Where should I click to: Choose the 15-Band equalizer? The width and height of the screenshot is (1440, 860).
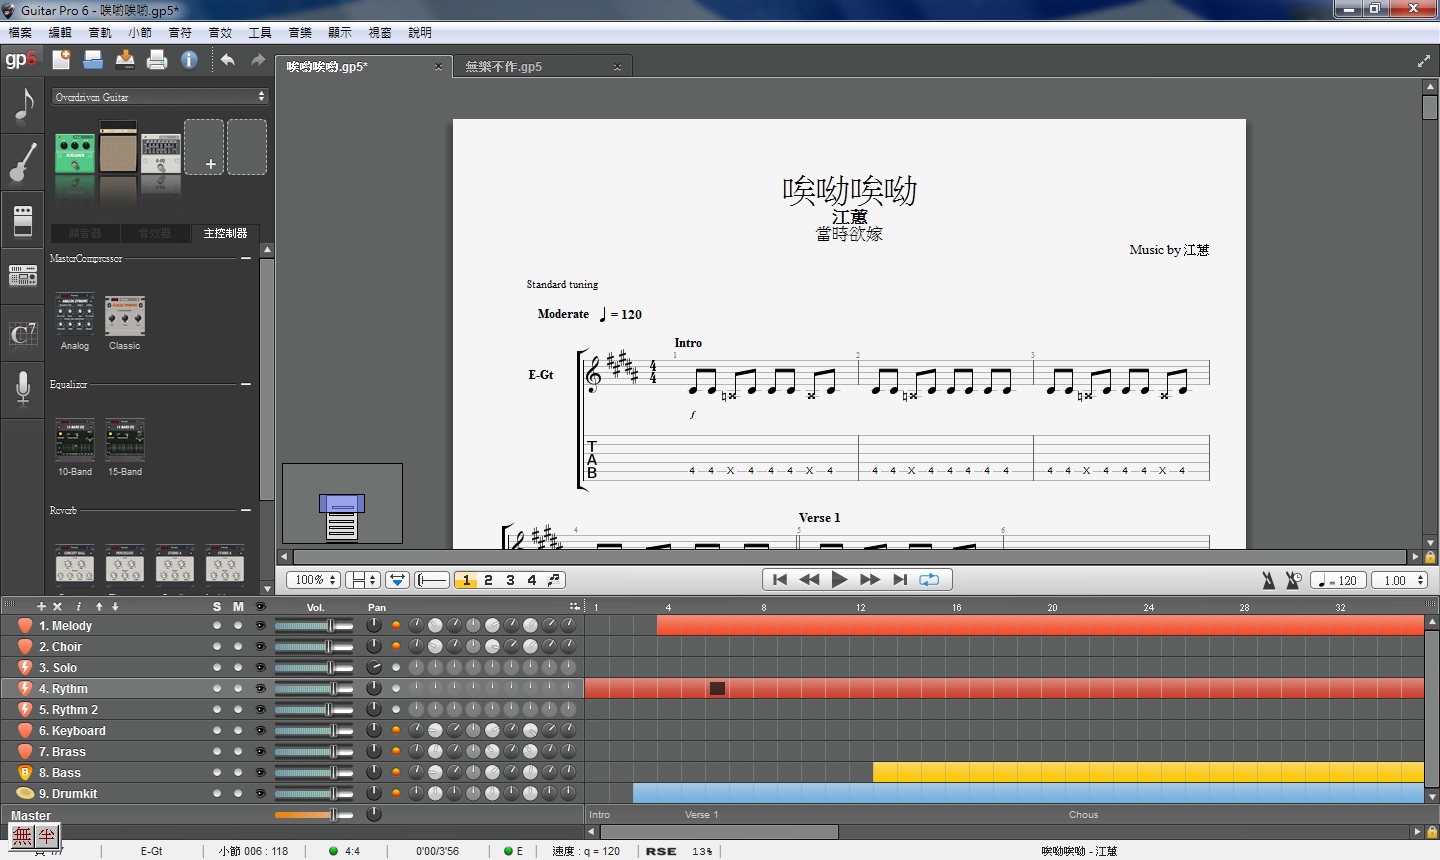[x=125, y=440]
